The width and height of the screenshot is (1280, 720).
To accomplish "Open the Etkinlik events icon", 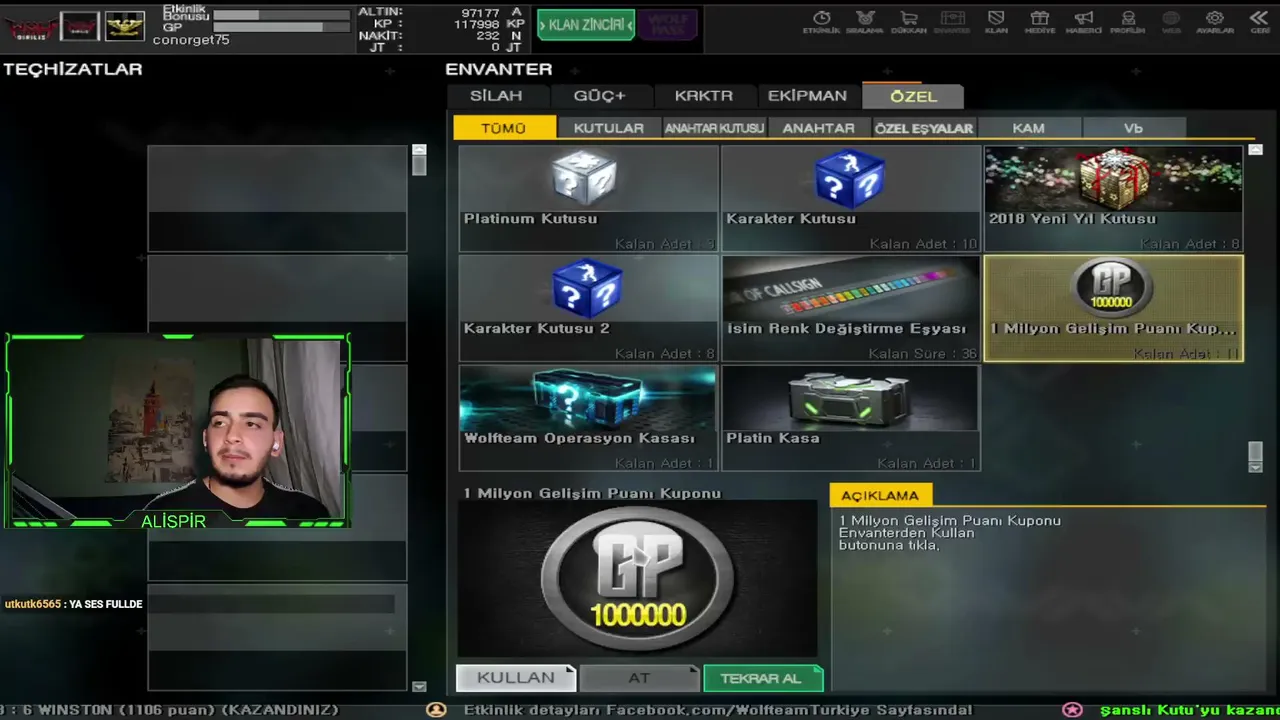I will point(821,22).
